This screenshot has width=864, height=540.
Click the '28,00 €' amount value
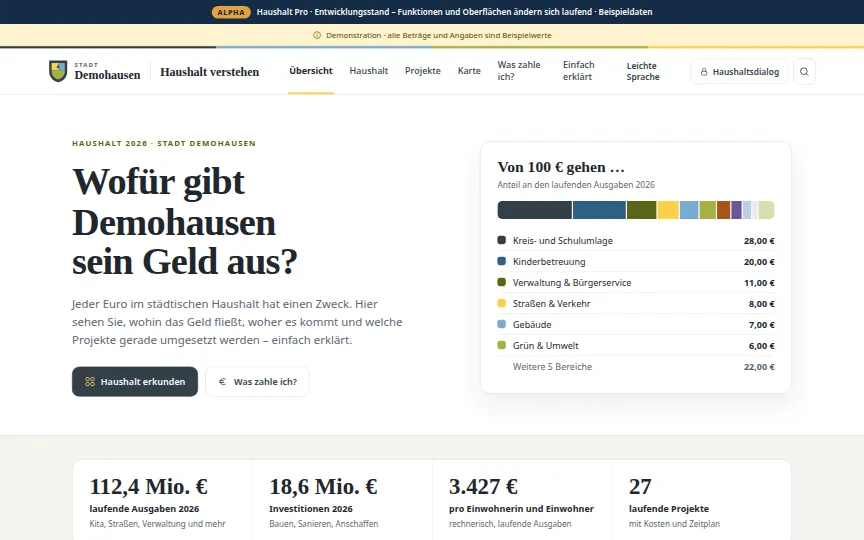pos(759,241)
